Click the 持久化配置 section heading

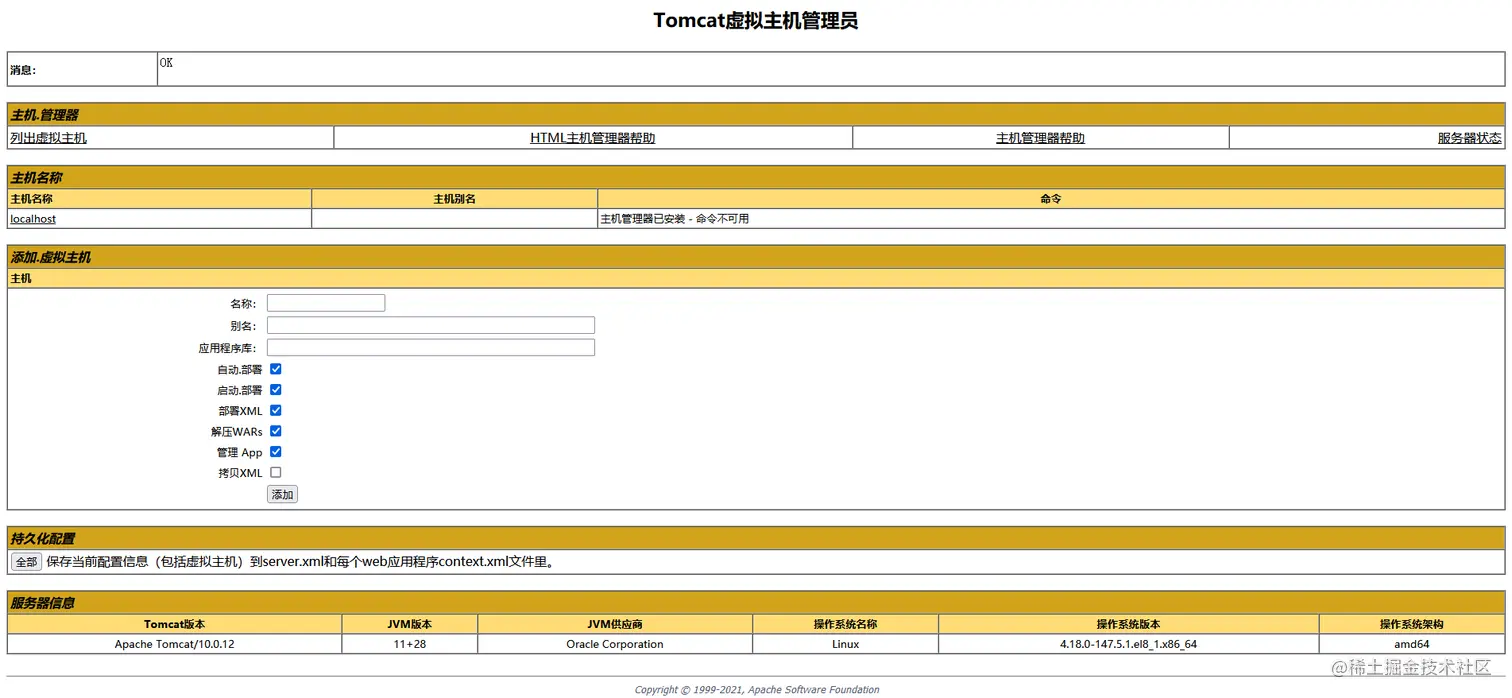click(x=42, y=538)
